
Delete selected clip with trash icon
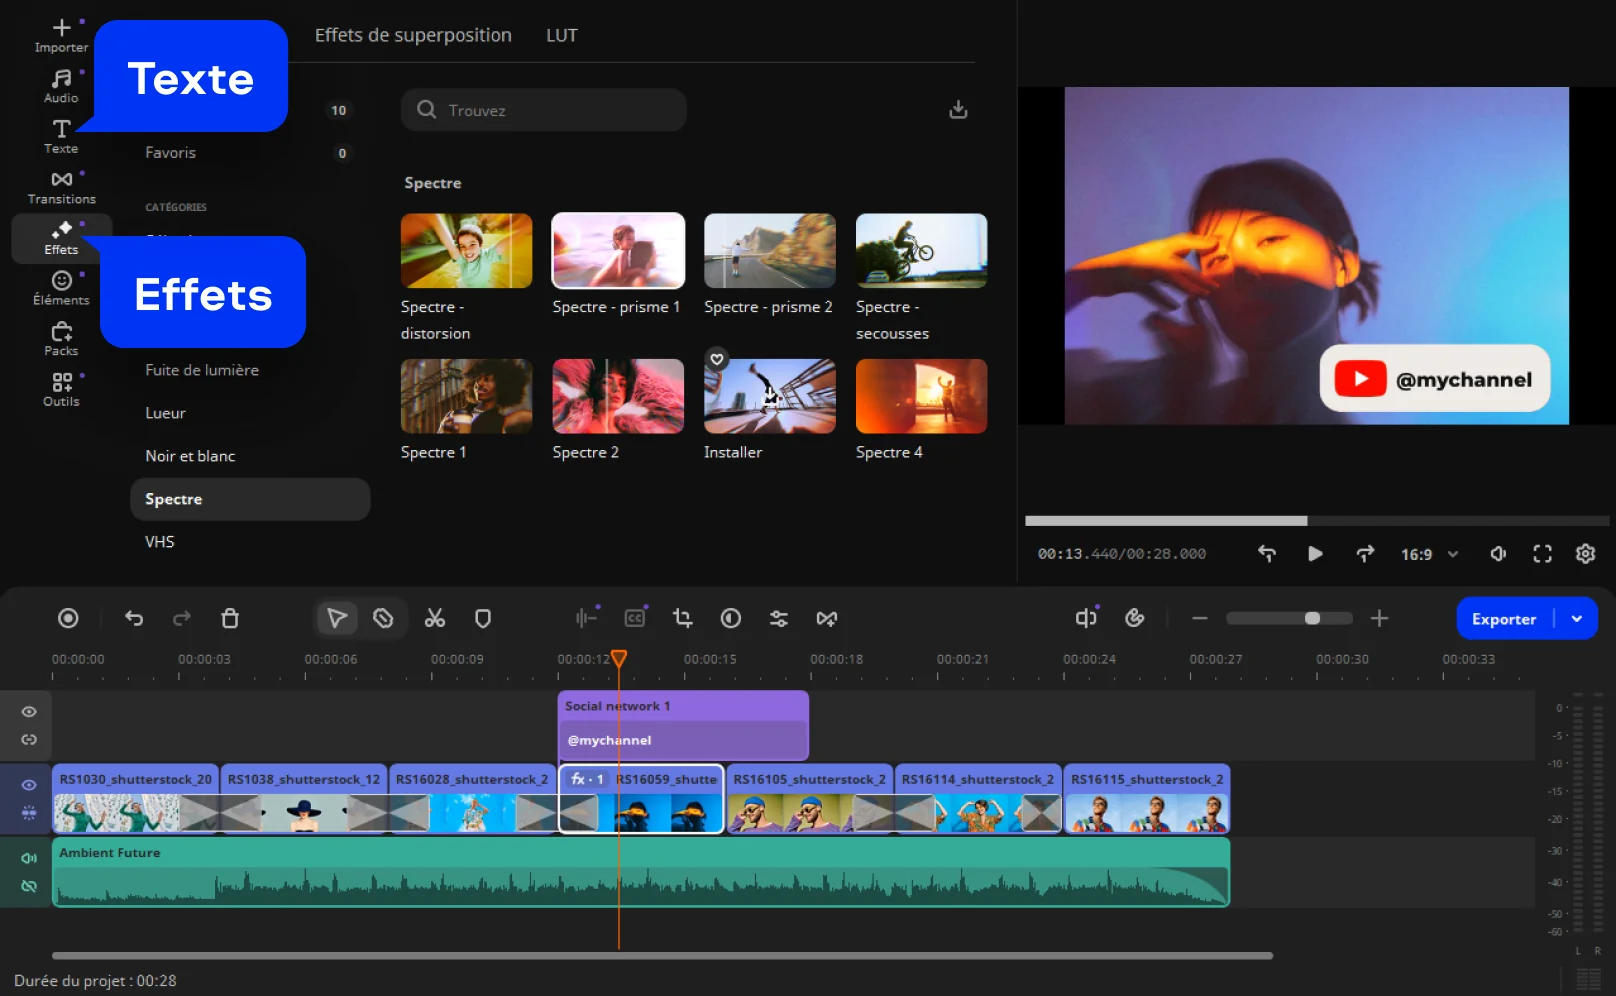(x=230, y=619)
